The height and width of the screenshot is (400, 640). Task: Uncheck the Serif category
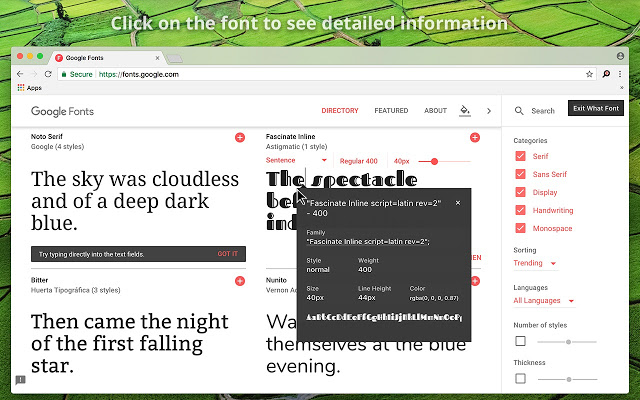pyautogui.click(x=520, y=156)
